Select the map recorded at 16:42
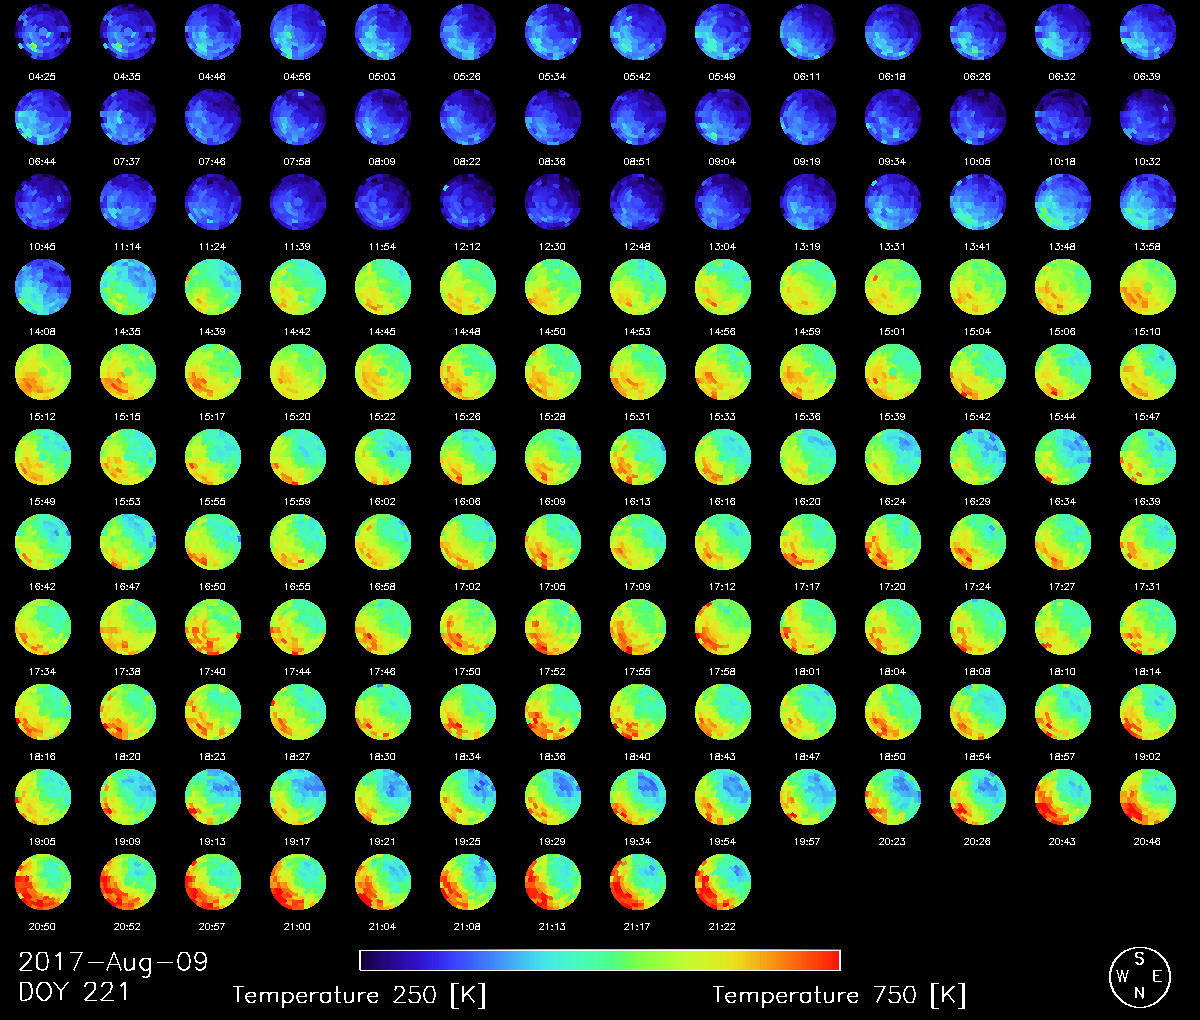1200x1020 pixels. click(43, 542)
